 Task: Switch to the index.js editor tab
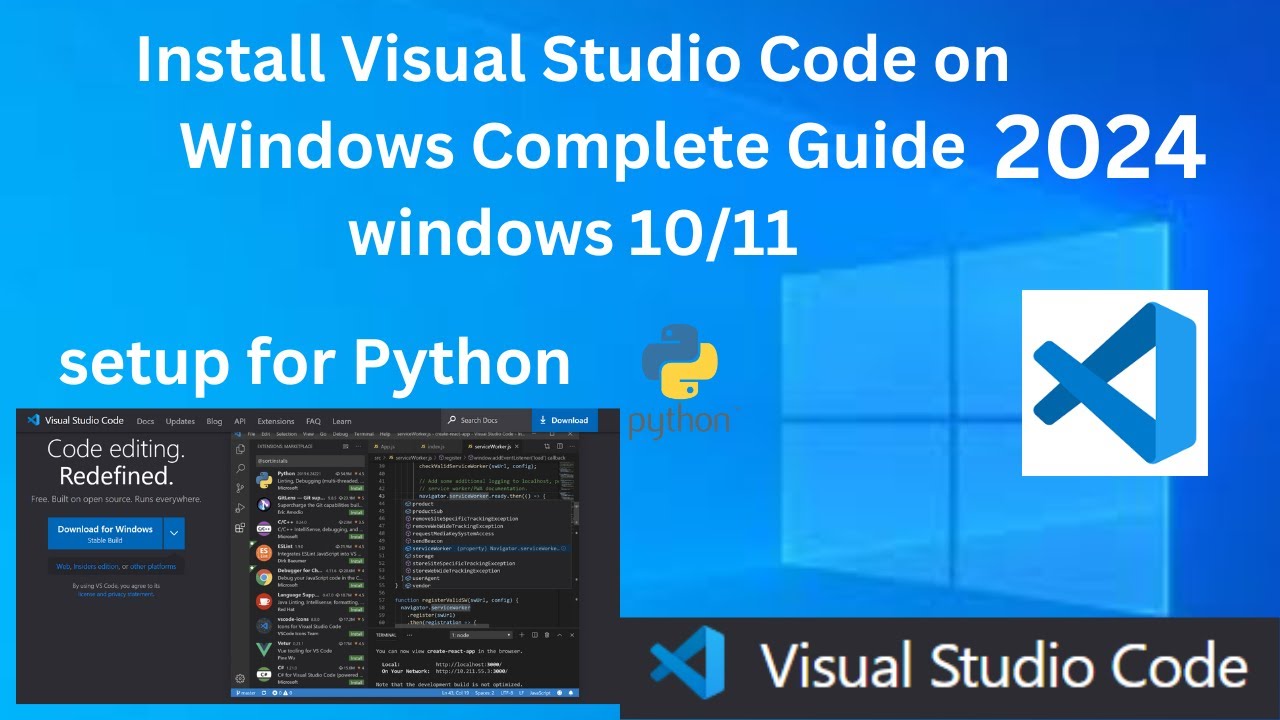point(436,447)
